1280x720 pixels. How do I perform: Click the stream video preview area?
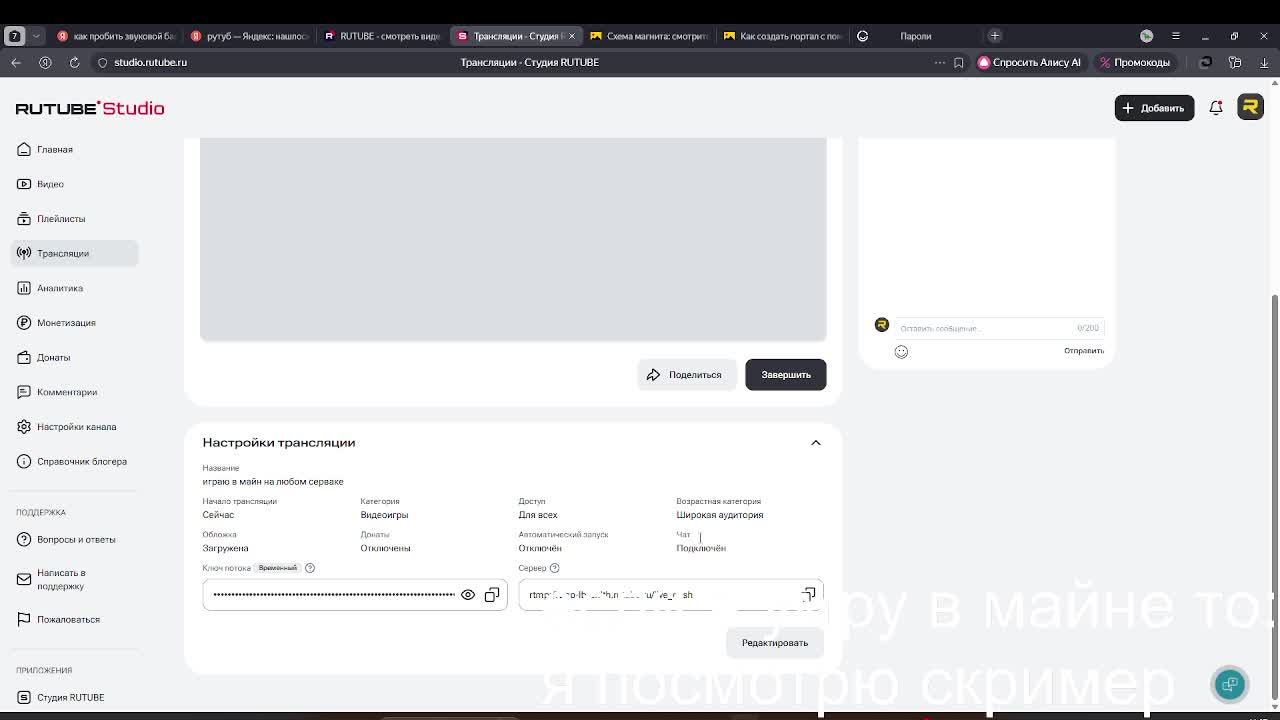(513, 239)
